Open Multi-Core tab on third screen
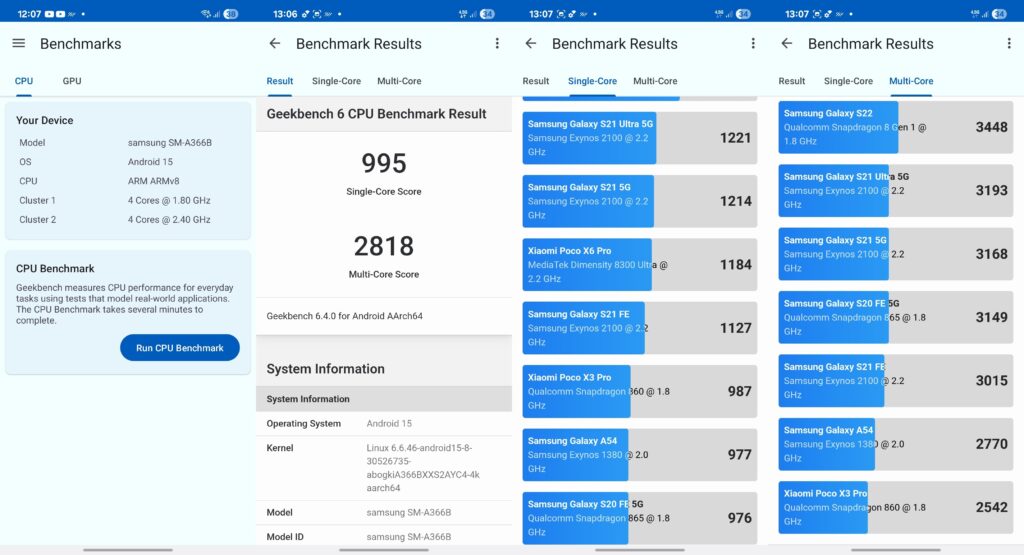The width and height of the screenshot is (1024, 555). coord(655,81)
